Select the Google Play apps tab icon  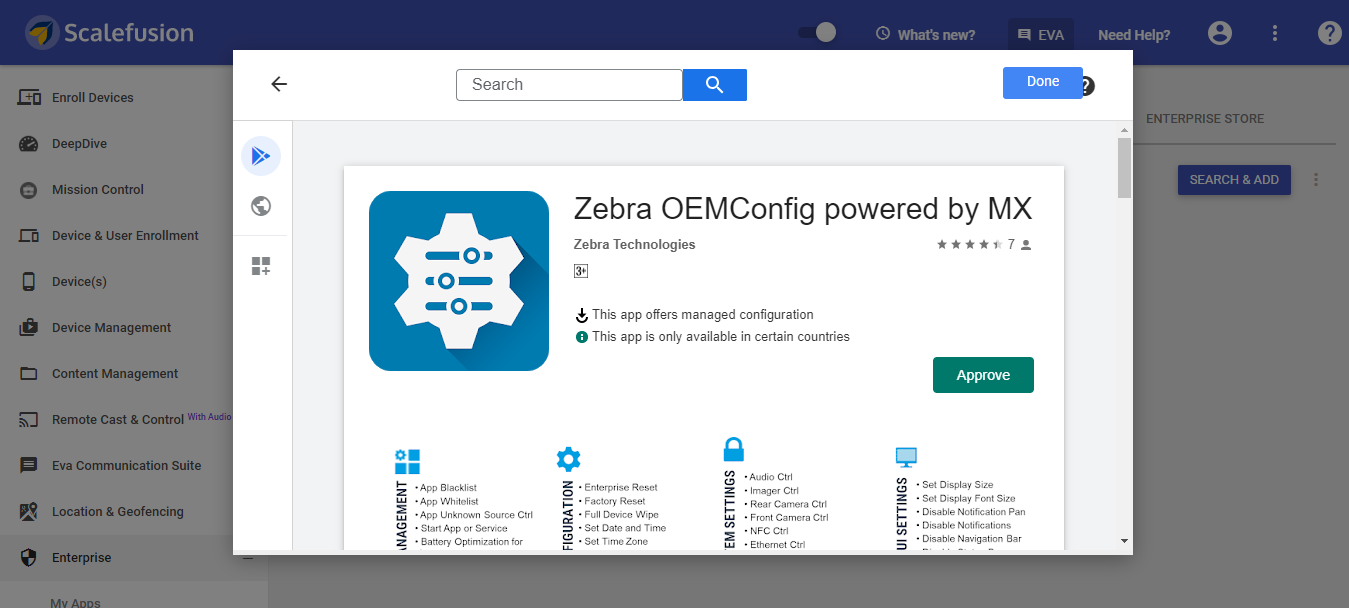click(261, 155)
